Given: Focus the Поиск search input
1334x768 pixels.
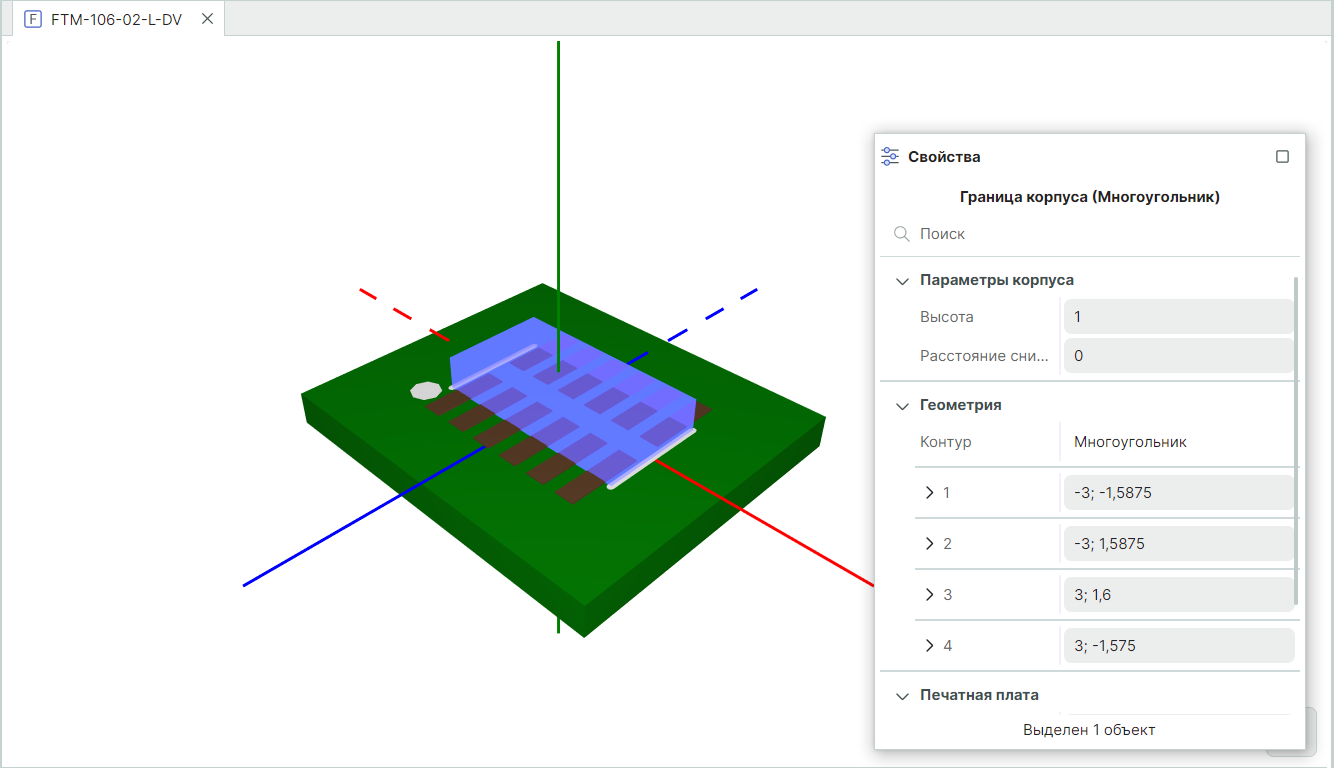Looking at the screenshot, I should click(x=1100, y=234).
